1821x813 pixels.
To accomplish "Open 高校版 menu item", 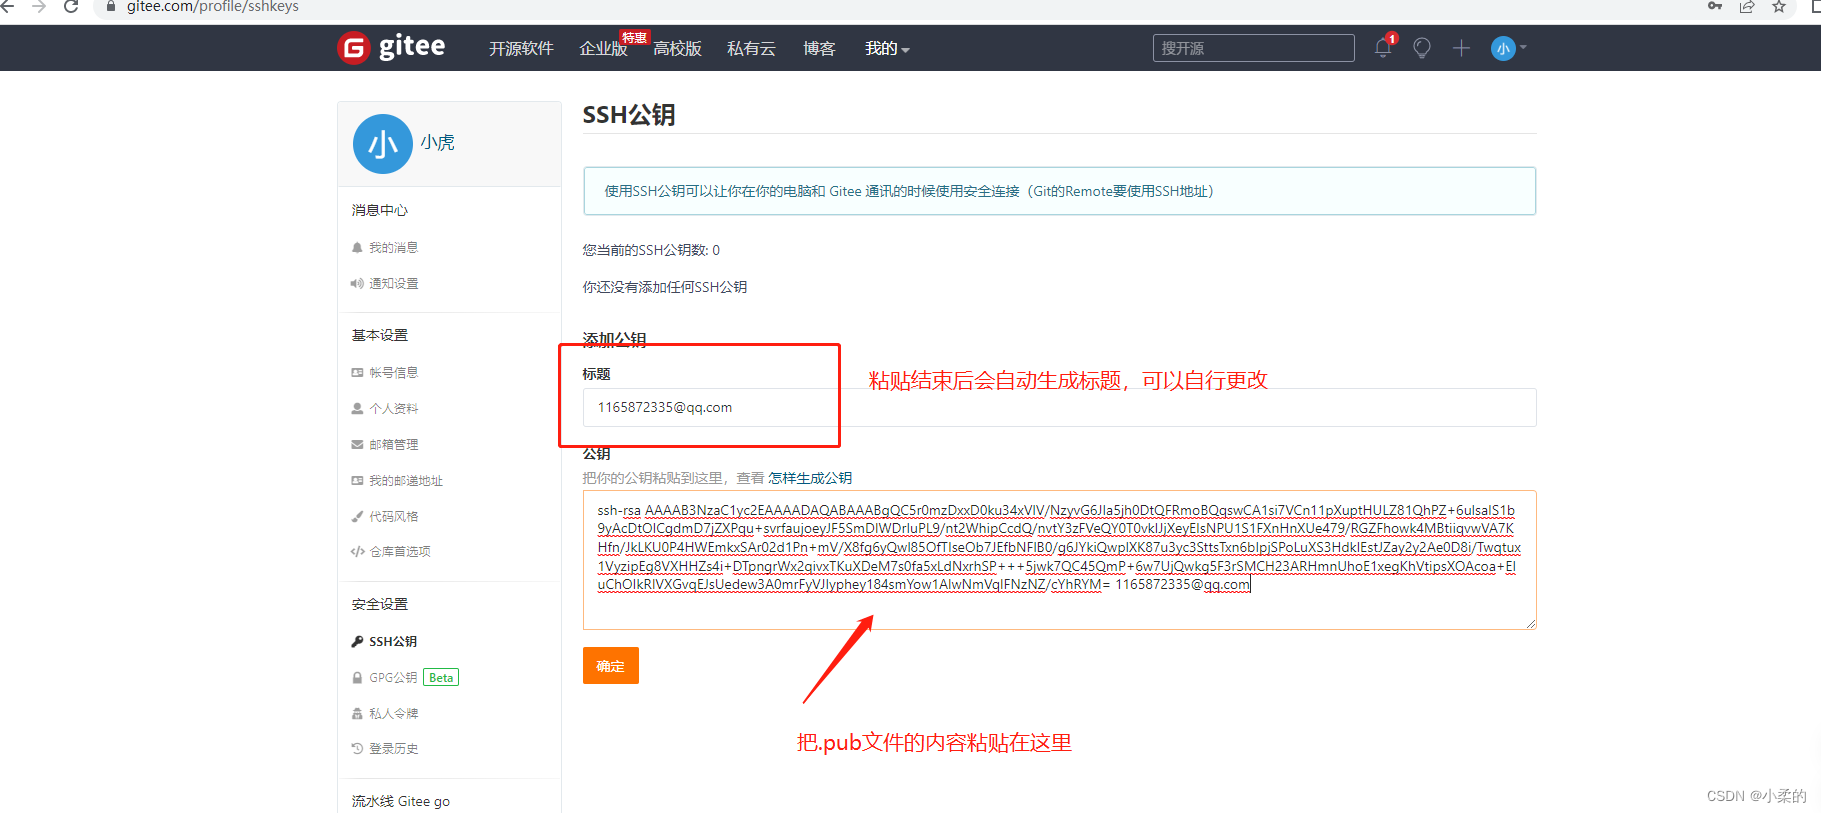I will pos(677,48).
